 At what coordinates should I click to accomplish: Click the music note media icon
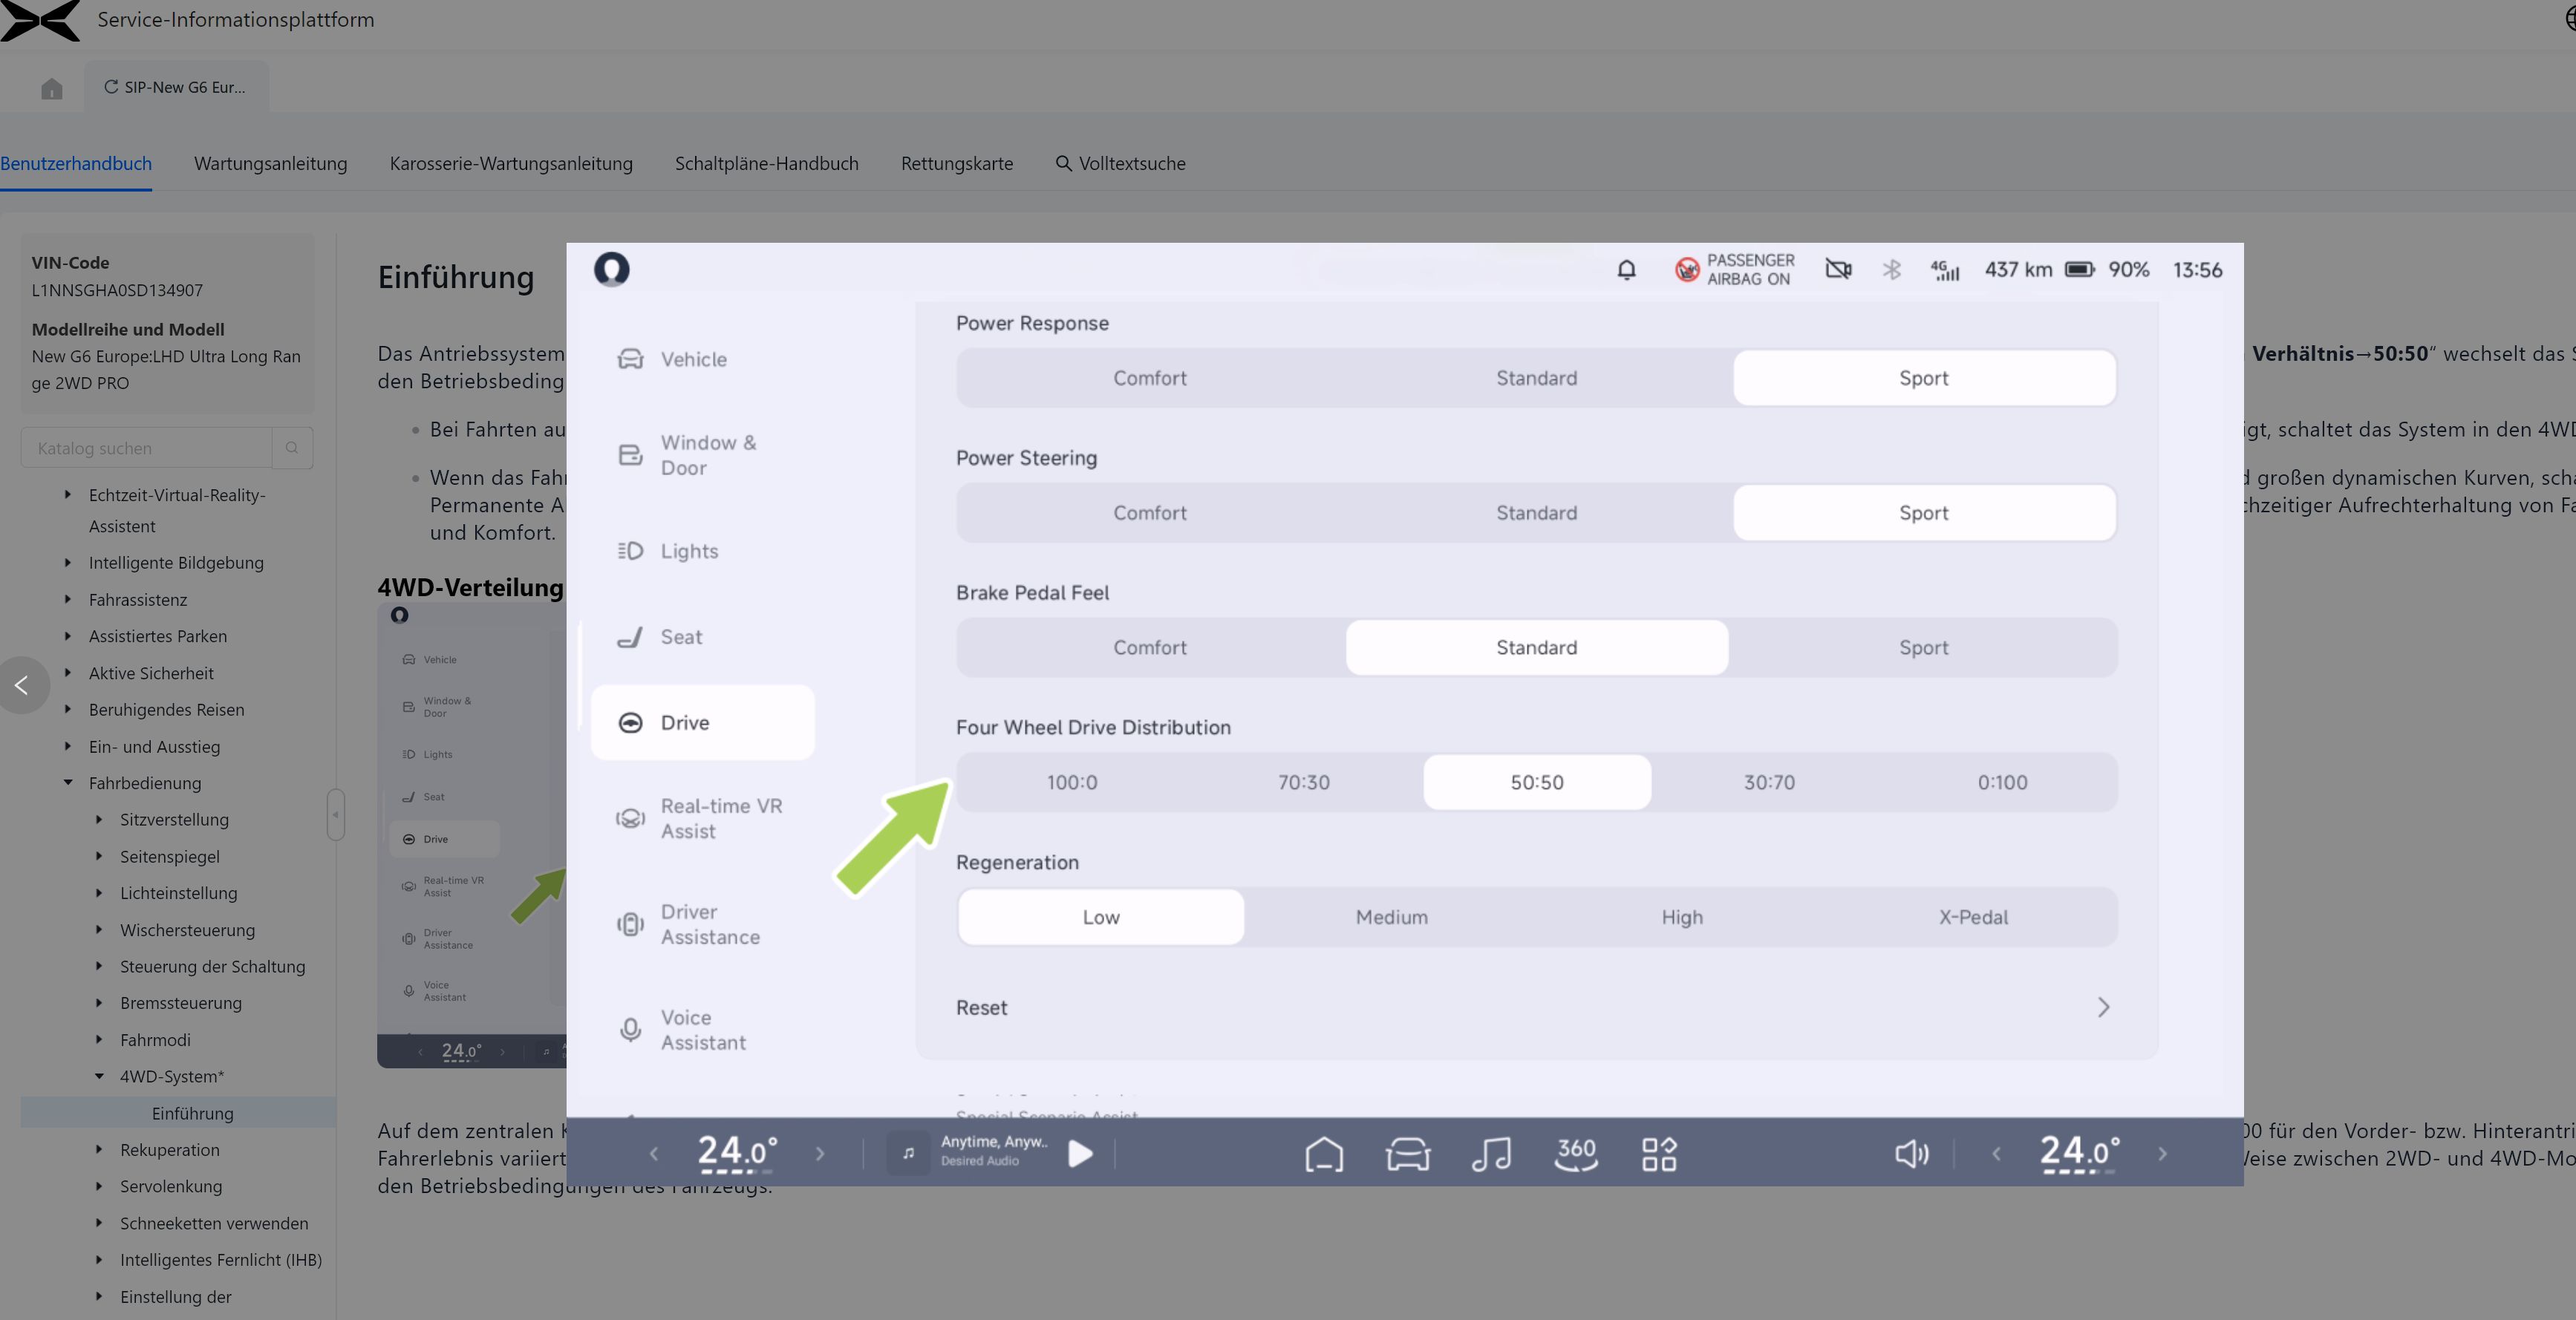pos(1490,1153)
